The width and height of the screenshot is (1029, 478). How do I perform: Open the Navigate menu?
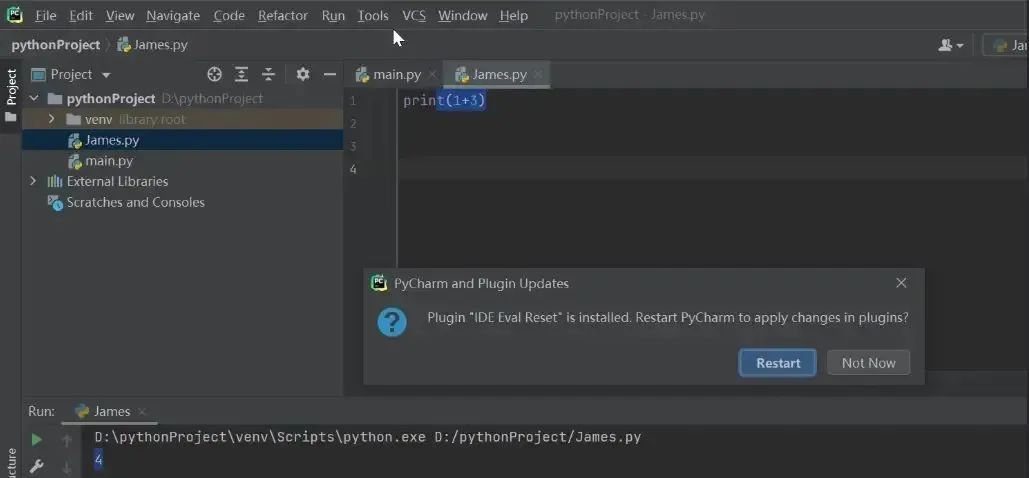[173, 16]
